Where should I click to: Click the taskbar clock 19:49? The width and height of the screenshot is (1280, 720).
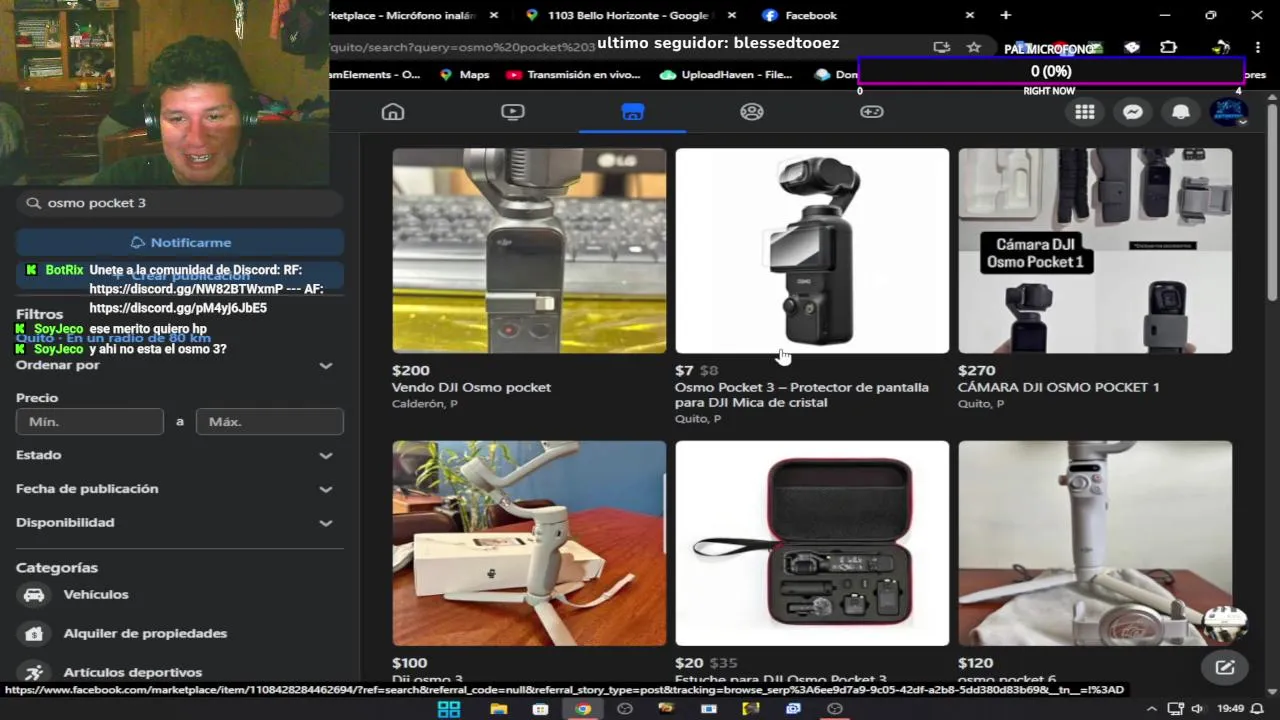1231,709
